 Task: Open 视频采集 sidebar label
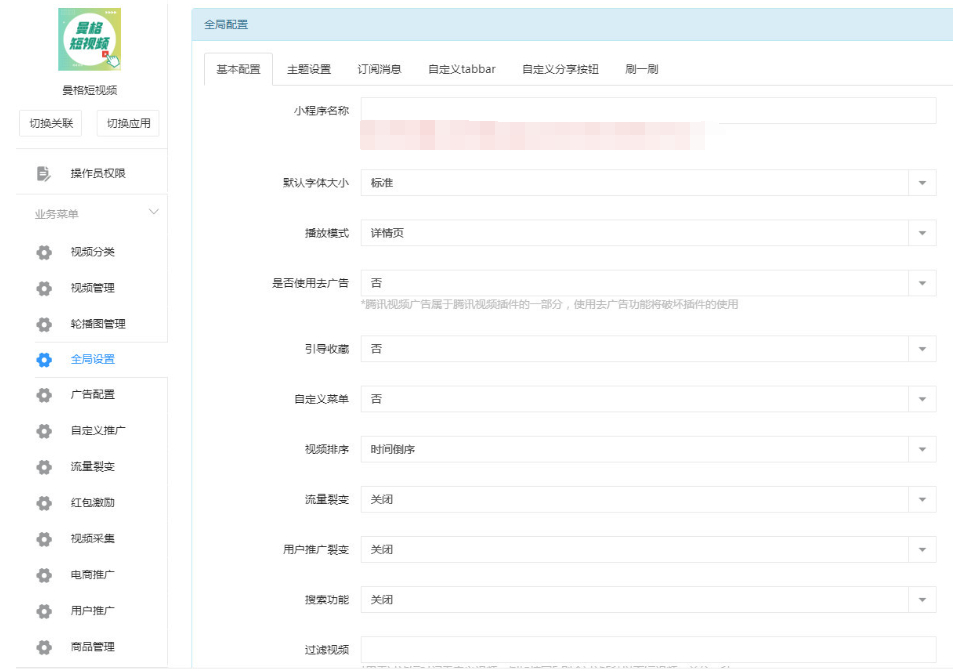point(93,538)
